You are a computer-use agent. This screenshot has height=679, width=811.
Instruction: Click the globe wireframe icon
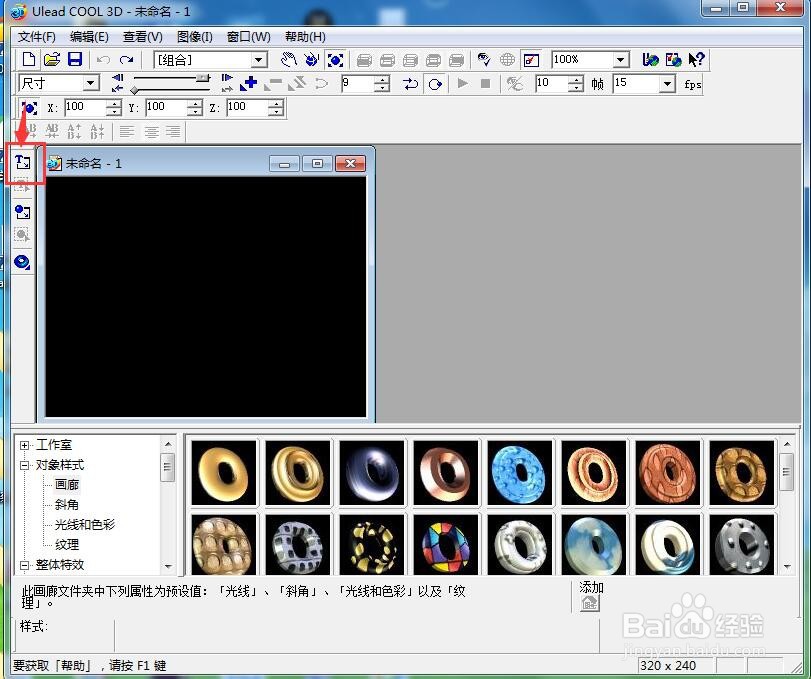tap(507, 60)
